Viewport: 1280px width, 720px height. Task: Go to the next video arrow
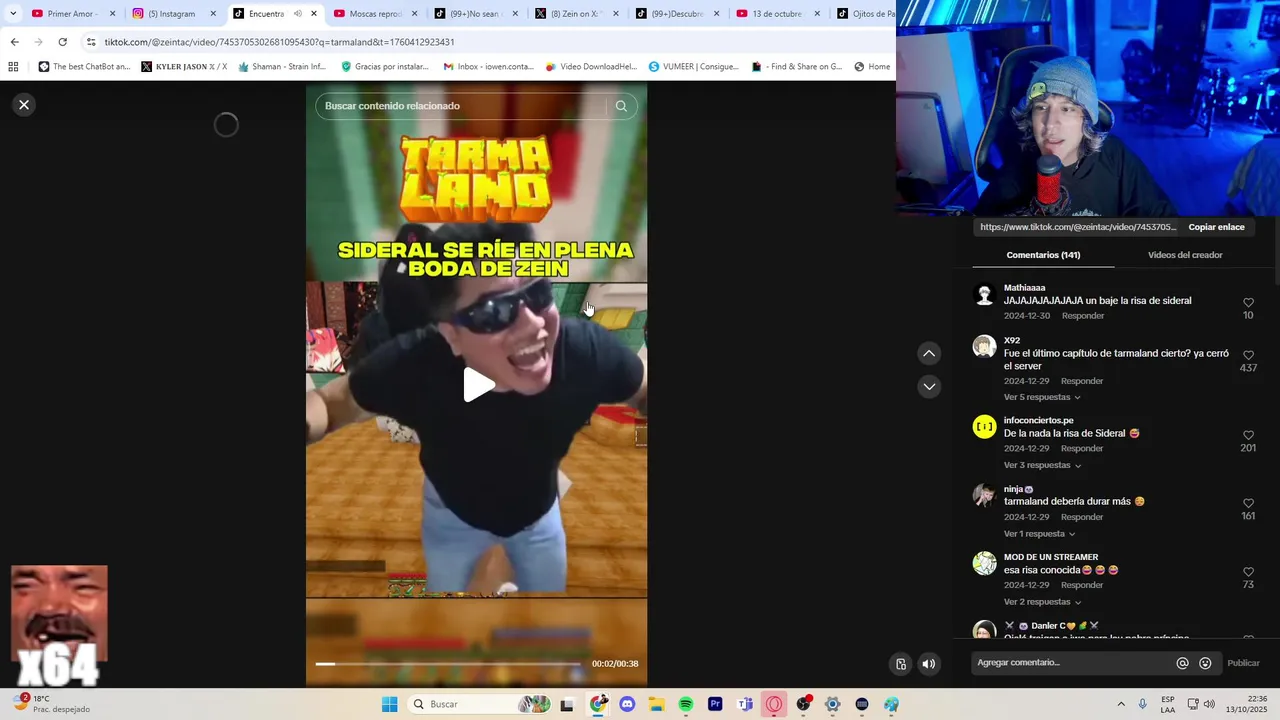929,386
